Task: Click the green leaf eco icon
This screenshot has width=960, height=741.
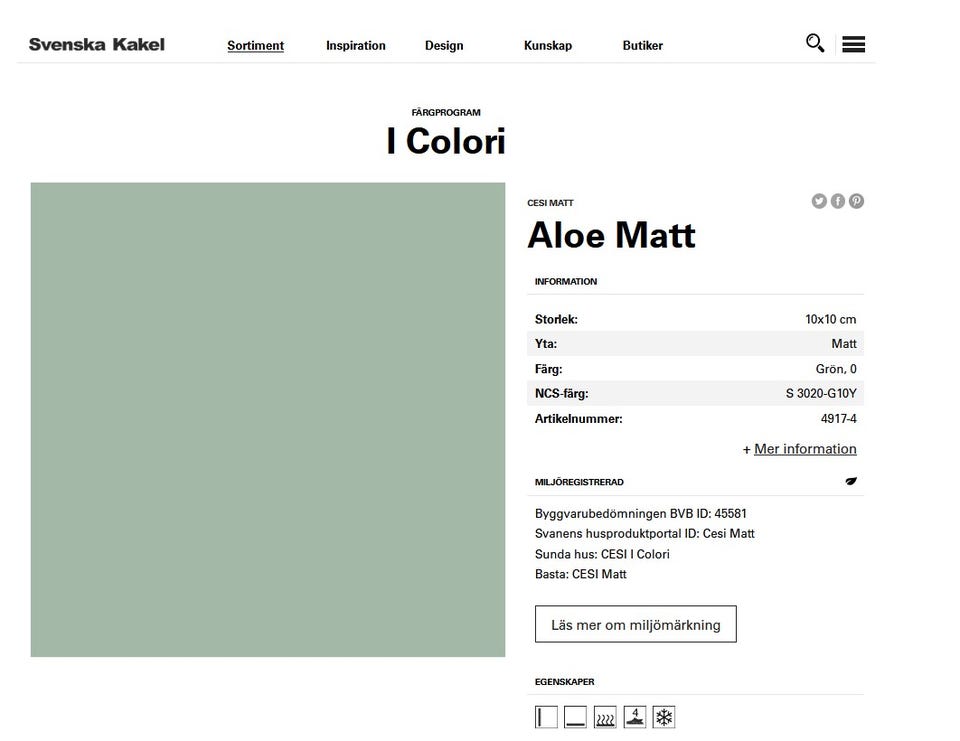Action: click(851, 481)
